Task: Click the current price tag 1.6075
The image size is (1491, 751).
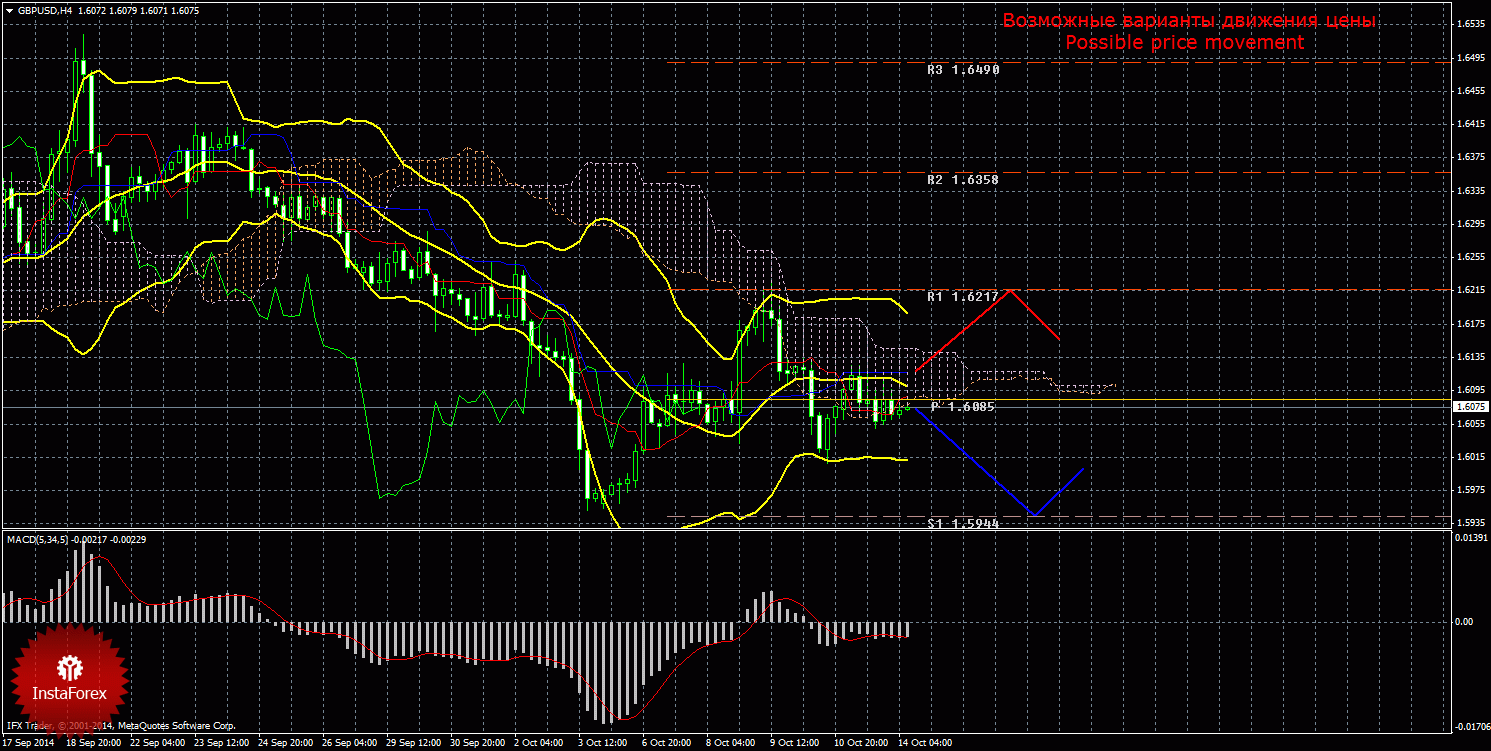Action: point(1470,407)
